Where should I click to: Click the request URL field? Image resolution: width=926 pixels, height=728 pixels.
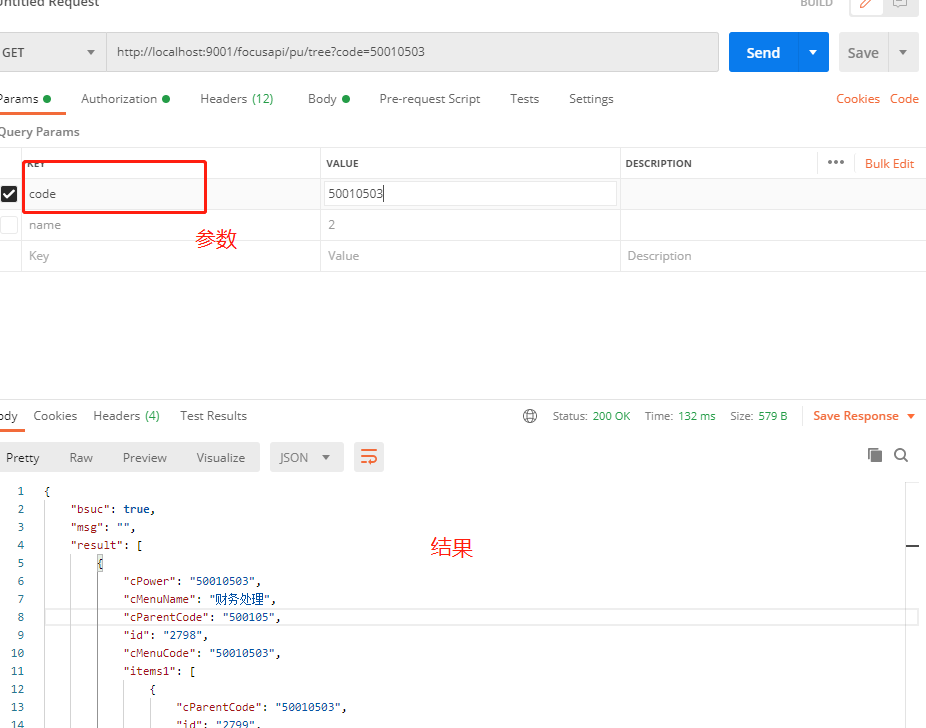pyautogui.click(x=412, y=52)
